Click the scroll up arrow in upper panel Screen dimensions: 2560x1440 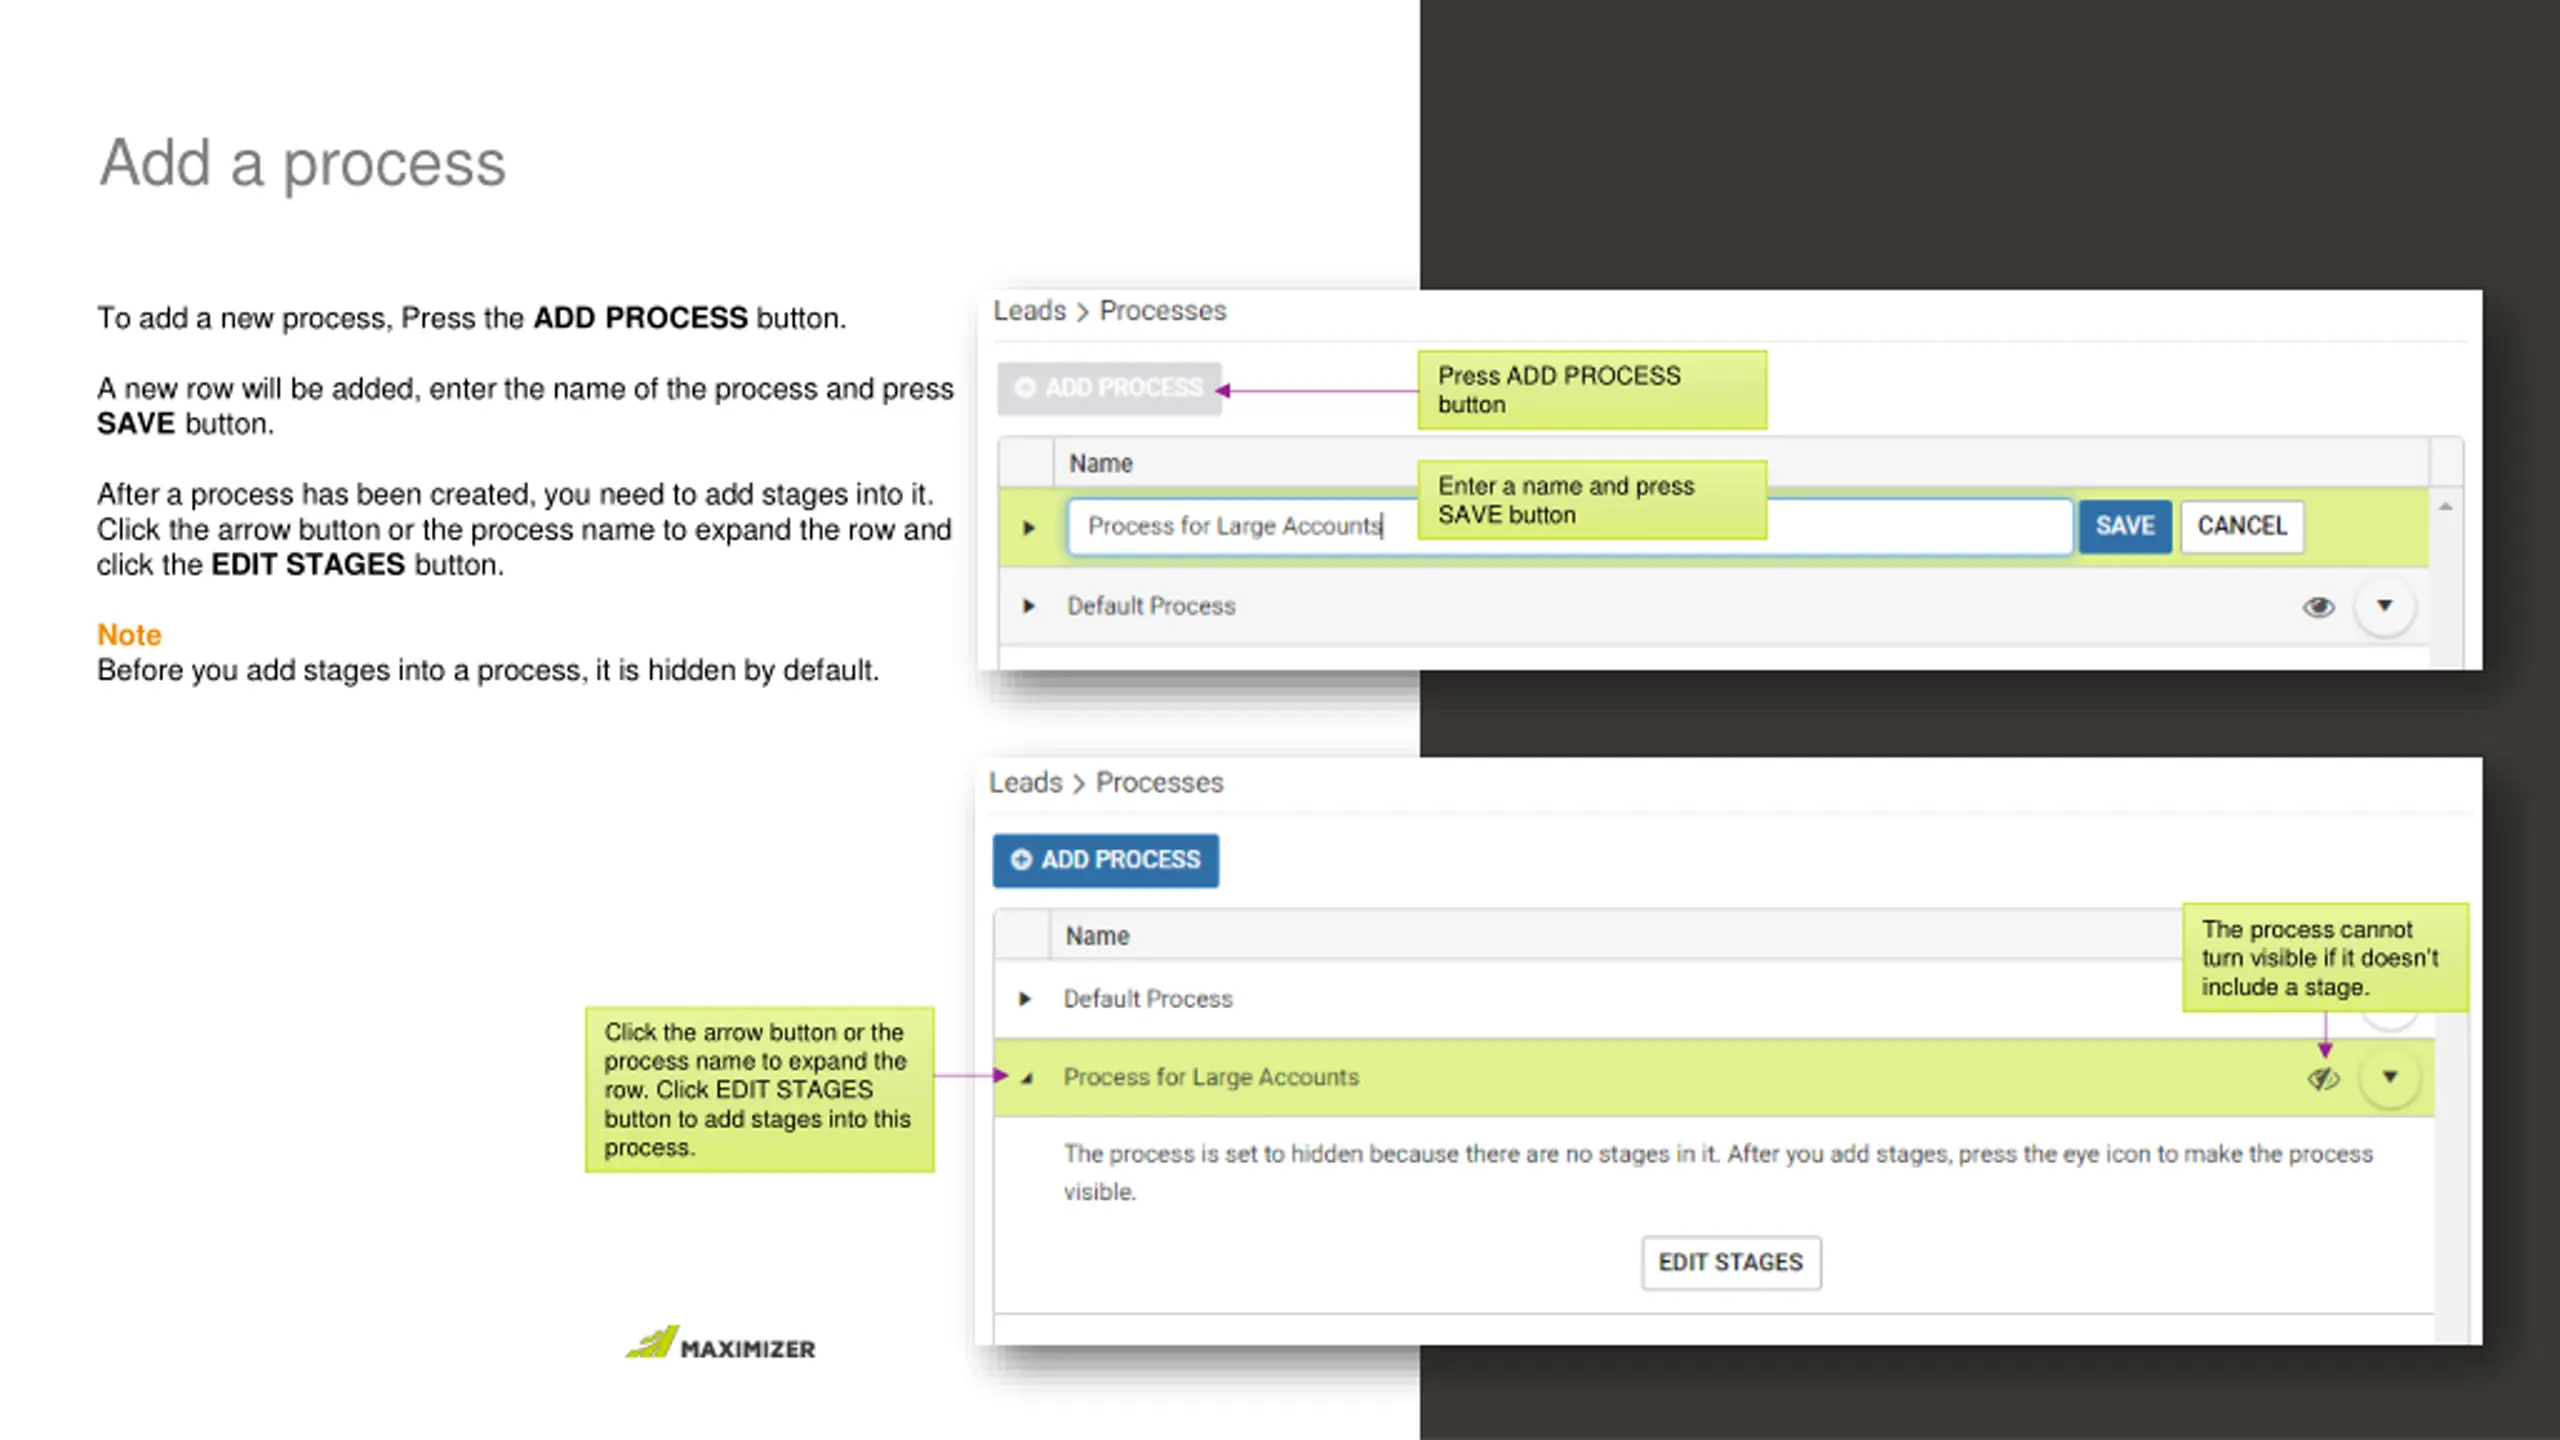pos(2445,507)
